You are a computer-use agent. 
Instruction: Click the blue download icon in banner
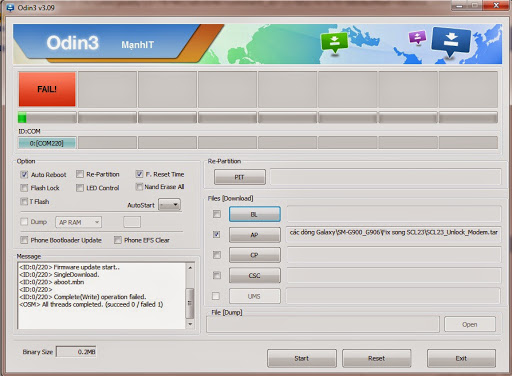[451, 42]
